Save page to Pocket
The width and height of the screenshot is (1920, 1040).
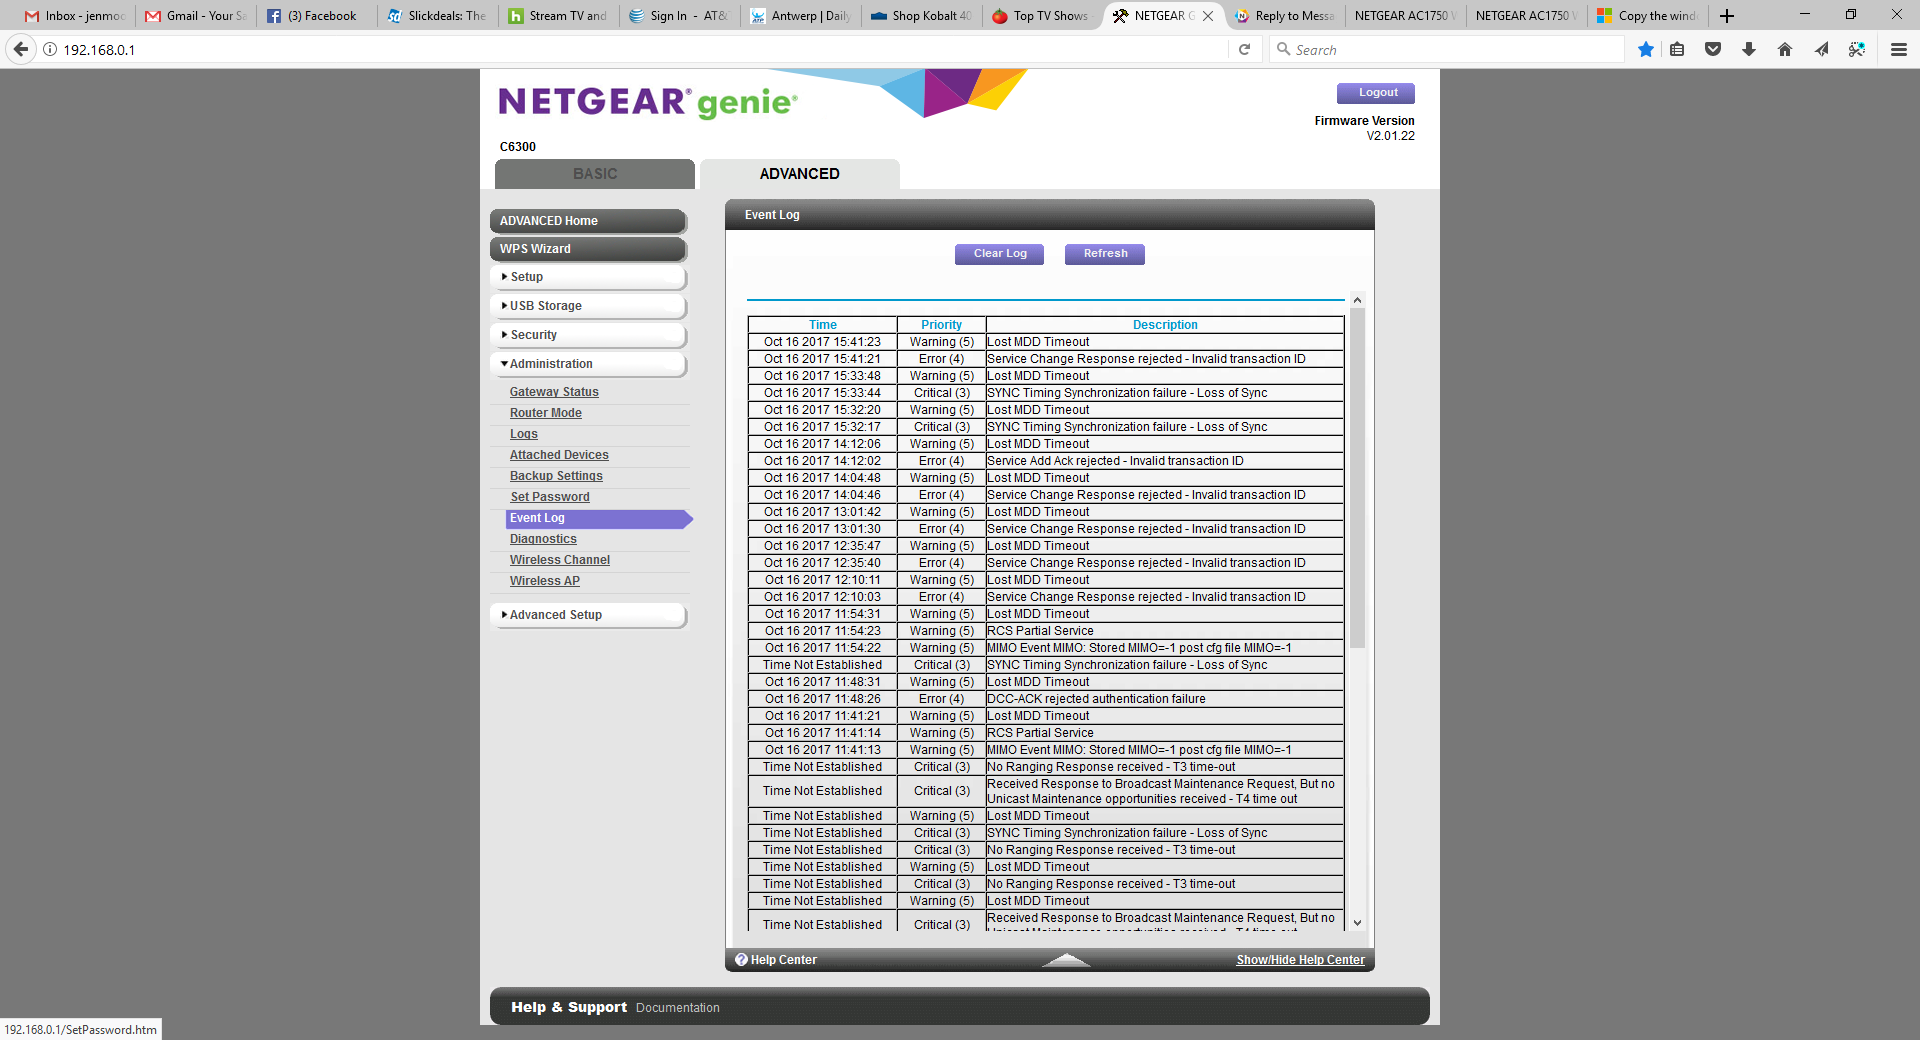click(1713, 48)
